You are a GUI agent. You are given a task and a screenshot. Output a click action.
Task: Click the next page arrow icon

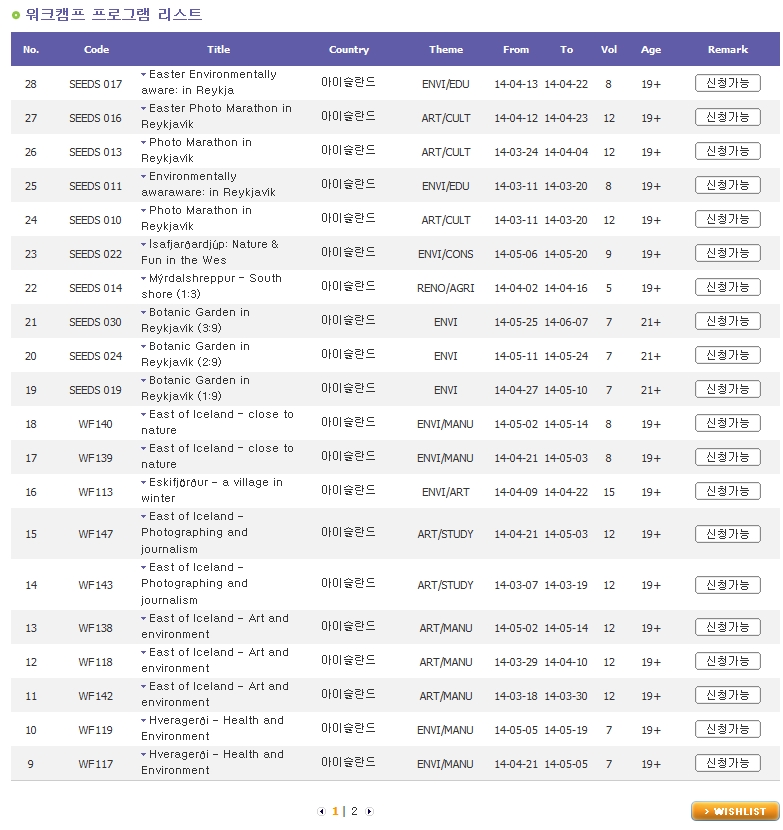coord(369,812)
